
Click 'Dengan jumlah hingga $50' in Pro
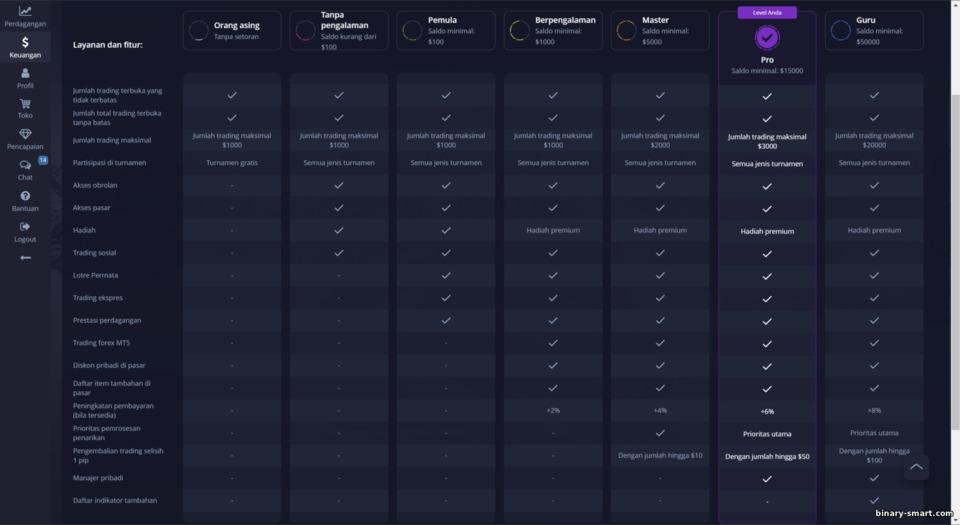[x=767, y=457]
